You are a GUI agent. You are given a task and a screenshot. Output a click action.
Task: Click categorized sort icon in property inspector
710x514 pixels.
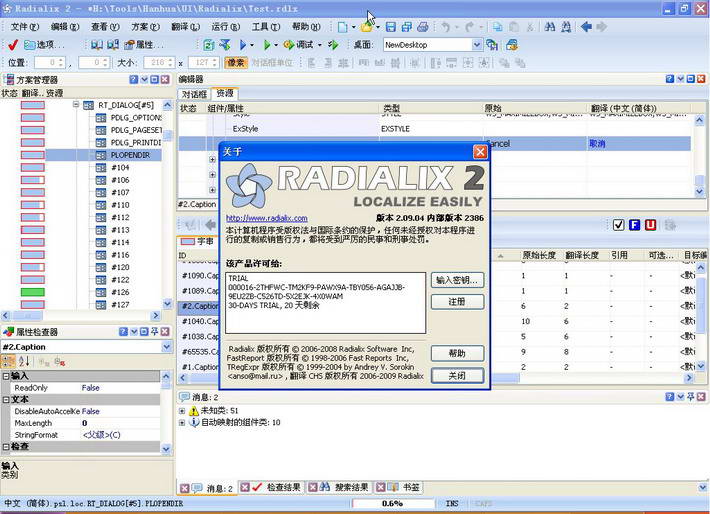click(x=8, y=361)
